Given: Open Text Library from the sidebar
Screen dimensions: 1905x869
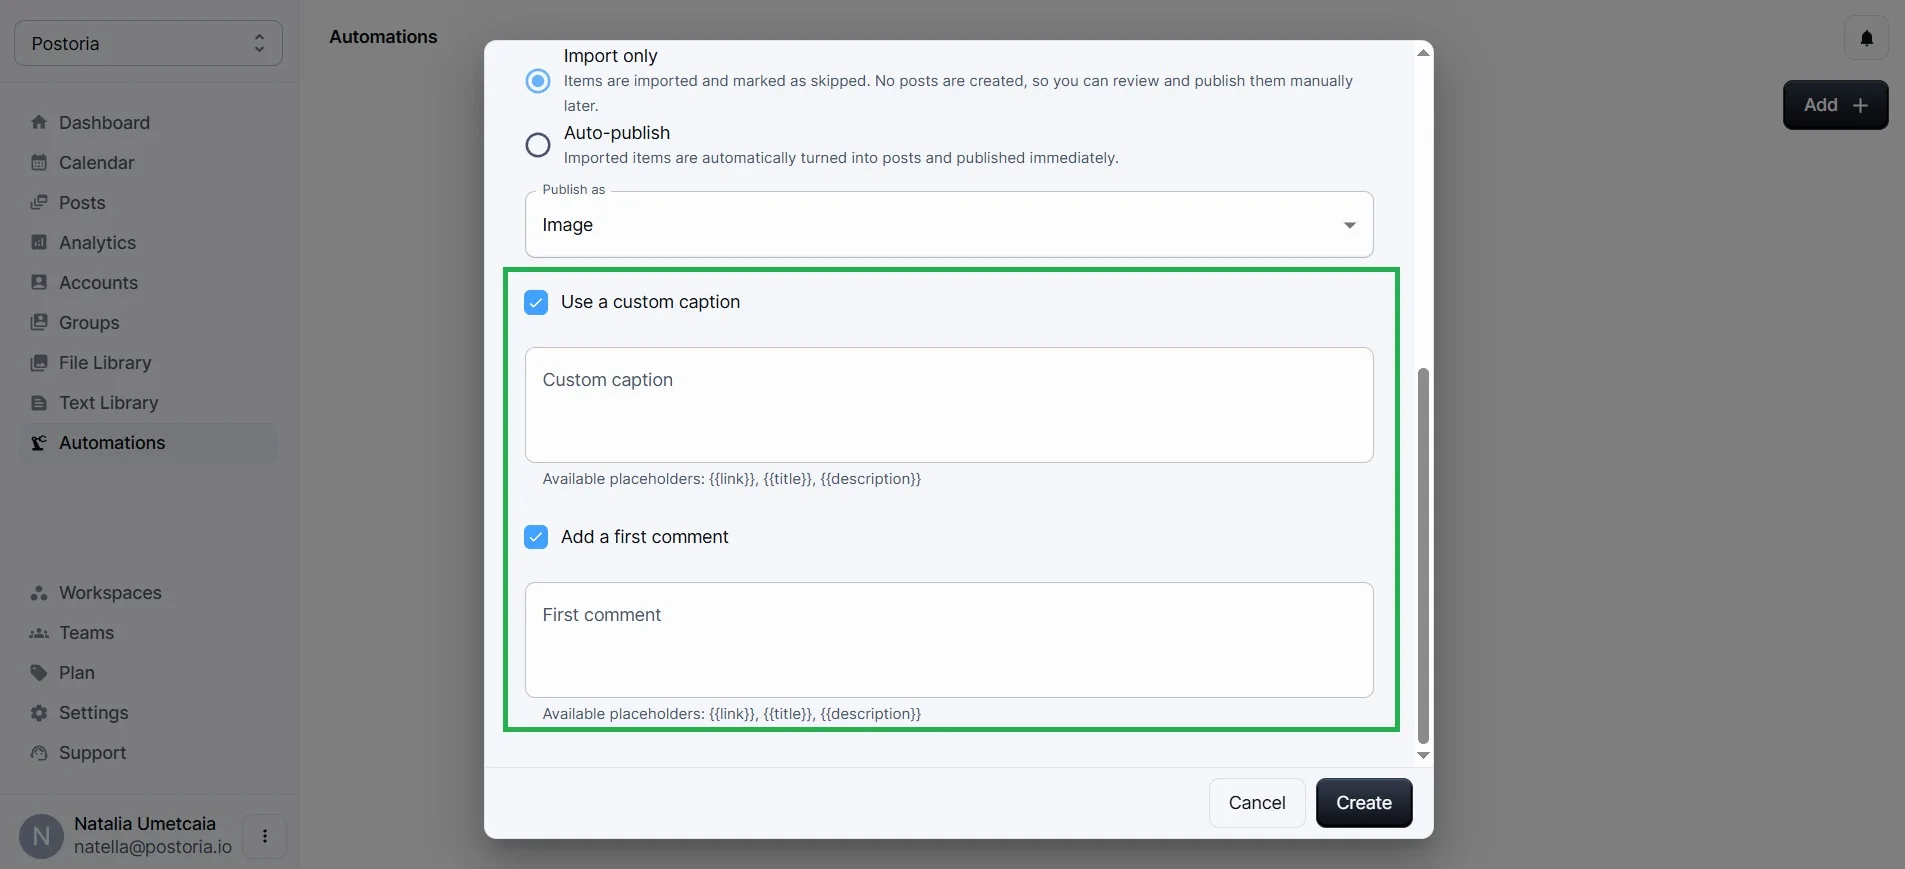Looking at the screenshot, I should [108, 403].
